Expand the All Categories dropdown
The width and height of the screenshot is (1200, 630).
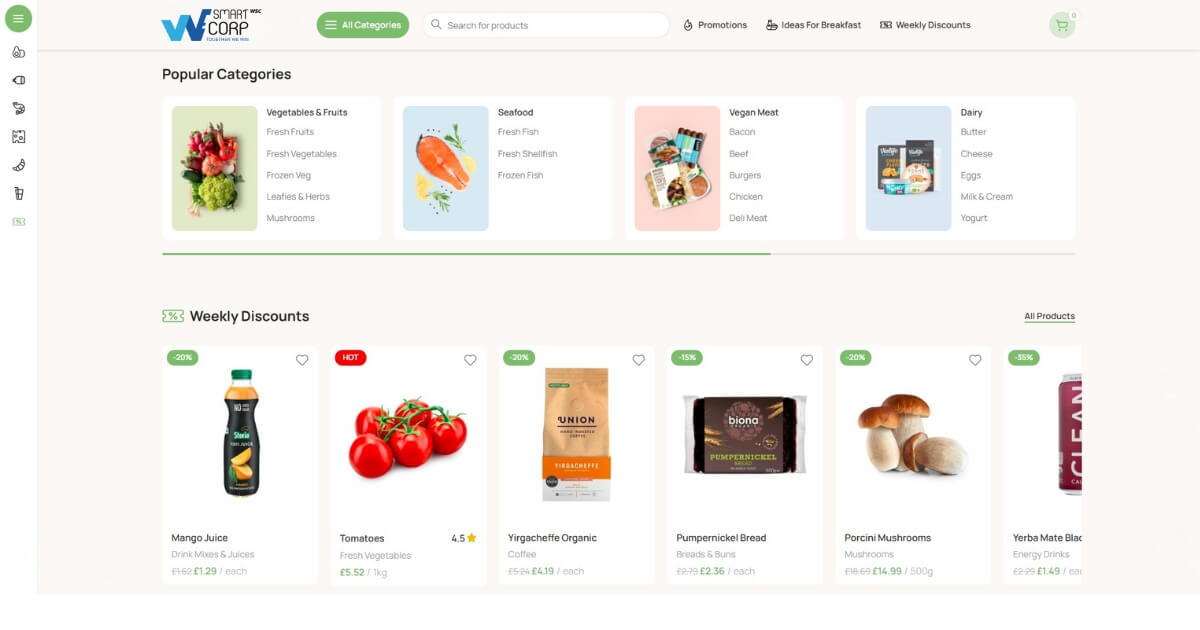click(363, 25)
